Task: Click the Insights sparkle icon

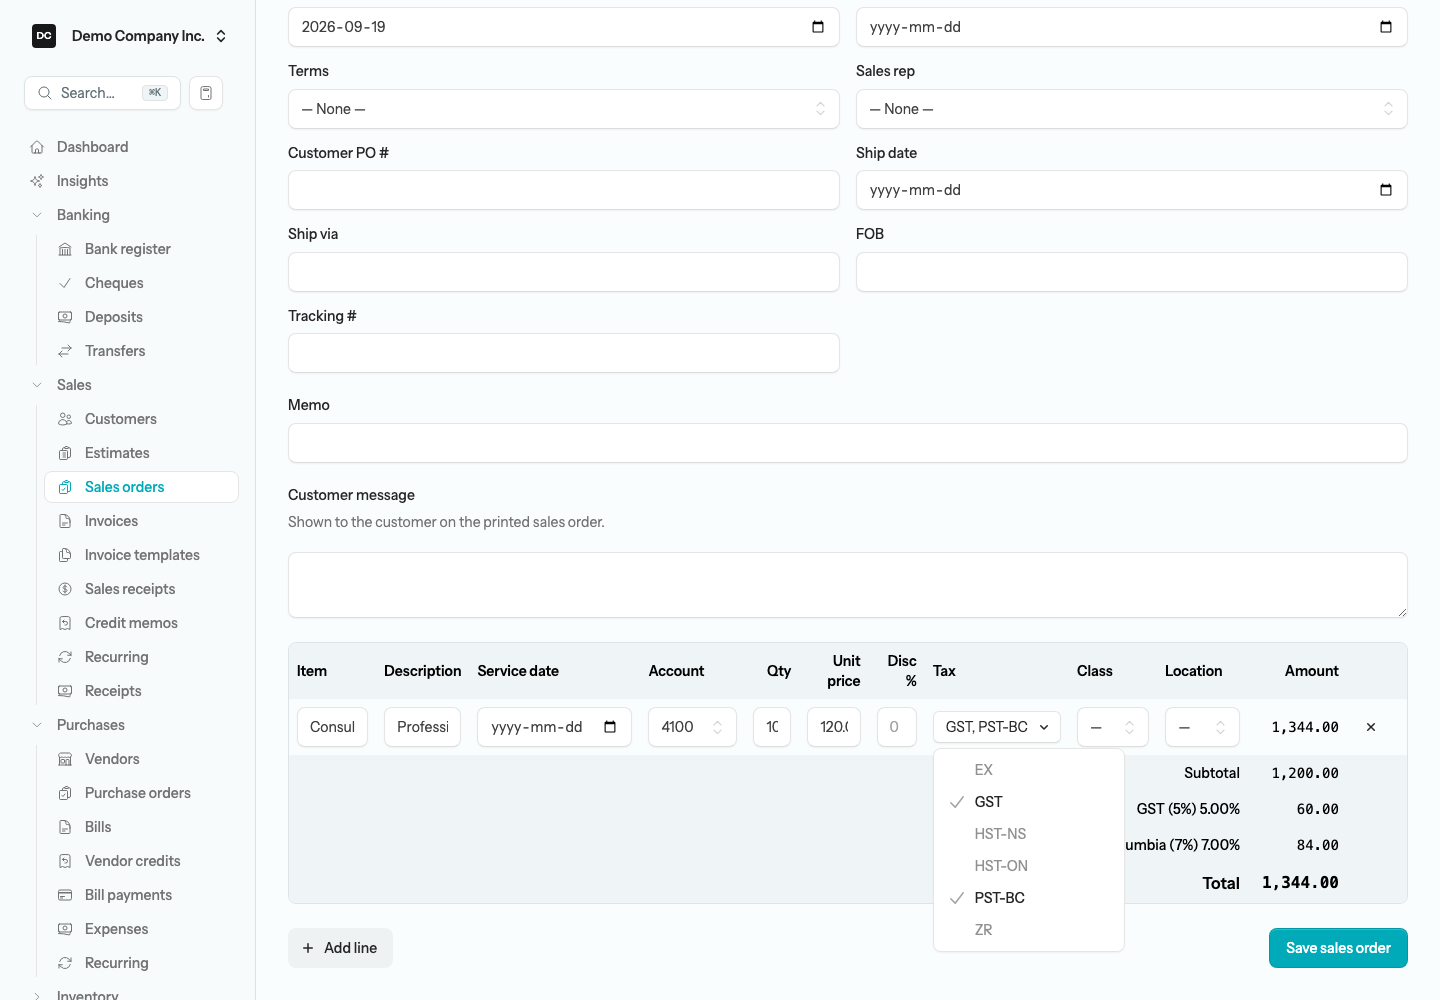Action: pos(37,181)
